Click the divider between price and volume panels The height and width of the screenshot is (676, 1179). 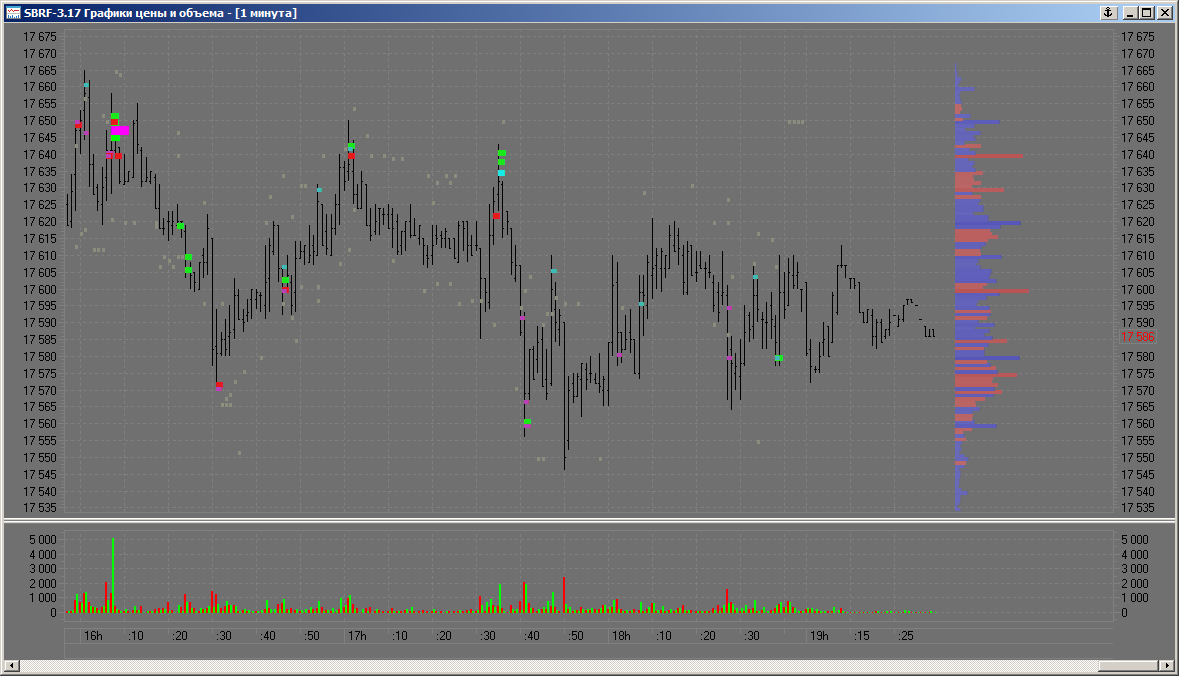pos(589,521)
